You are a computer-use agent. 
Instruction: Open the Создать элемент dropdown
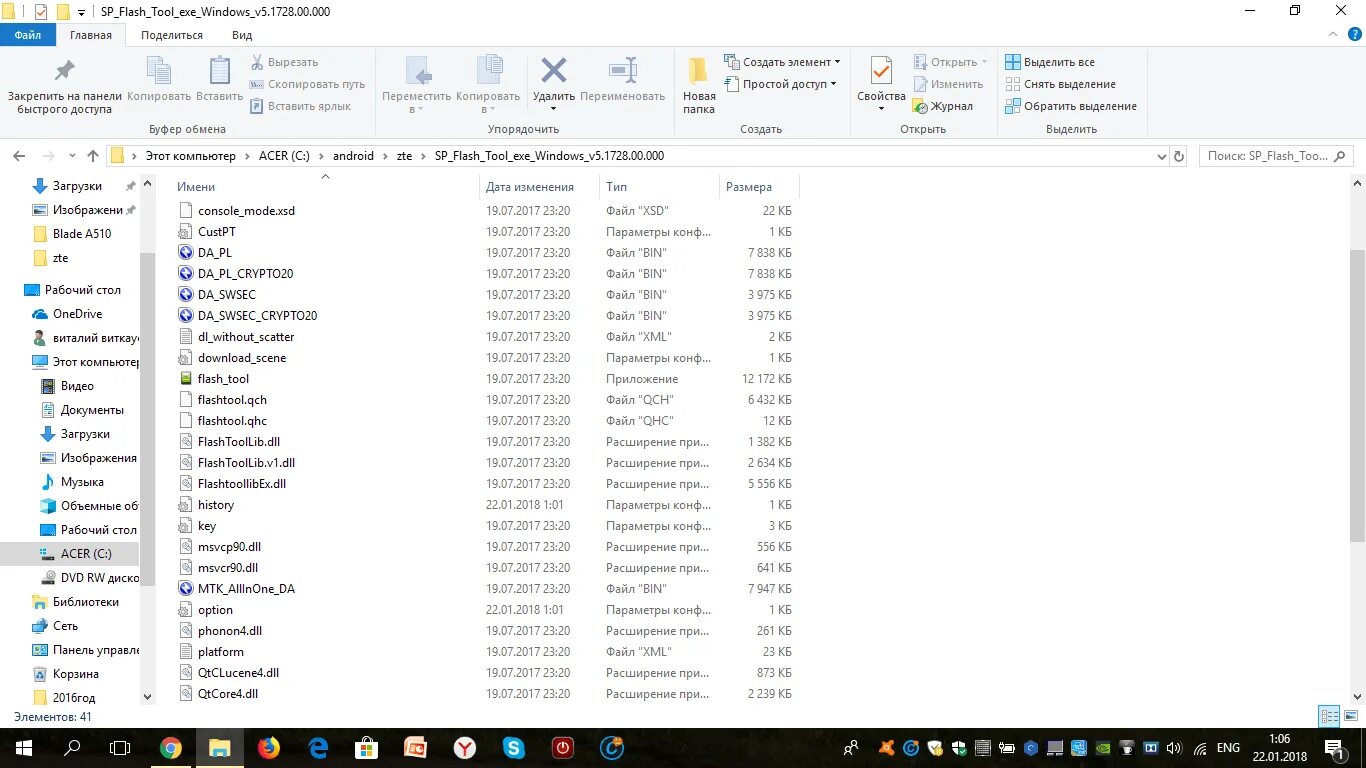point(782,62)
